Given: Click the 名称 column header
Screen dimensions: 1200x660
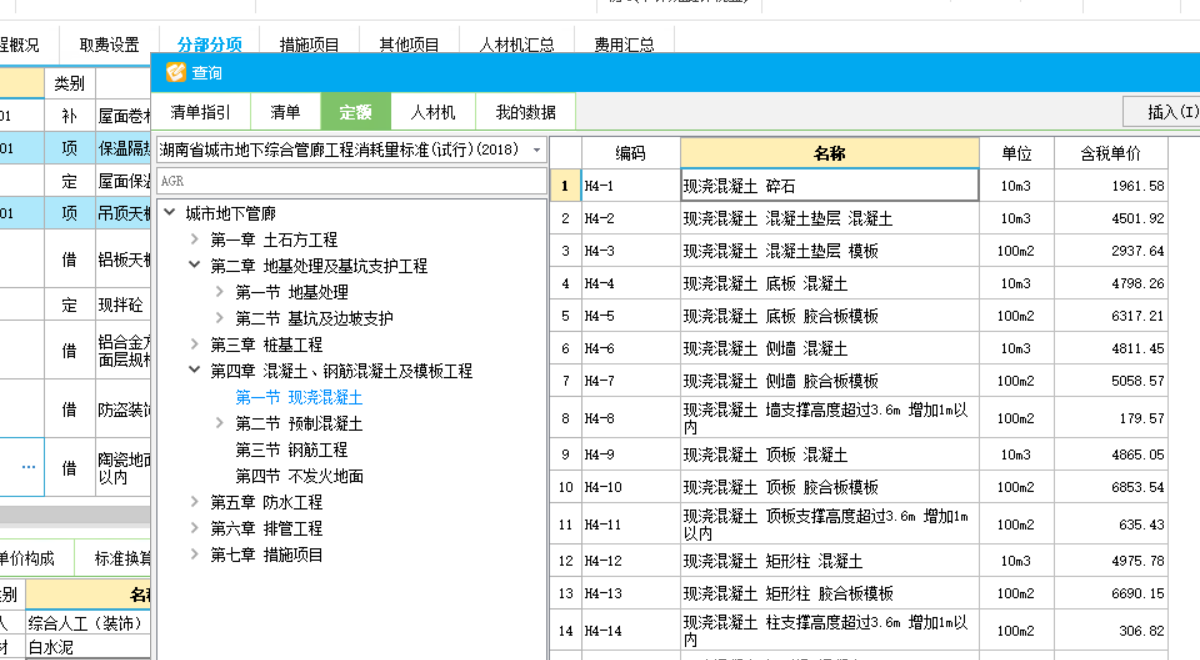Looking at the screenshot, I should [830, 153].
